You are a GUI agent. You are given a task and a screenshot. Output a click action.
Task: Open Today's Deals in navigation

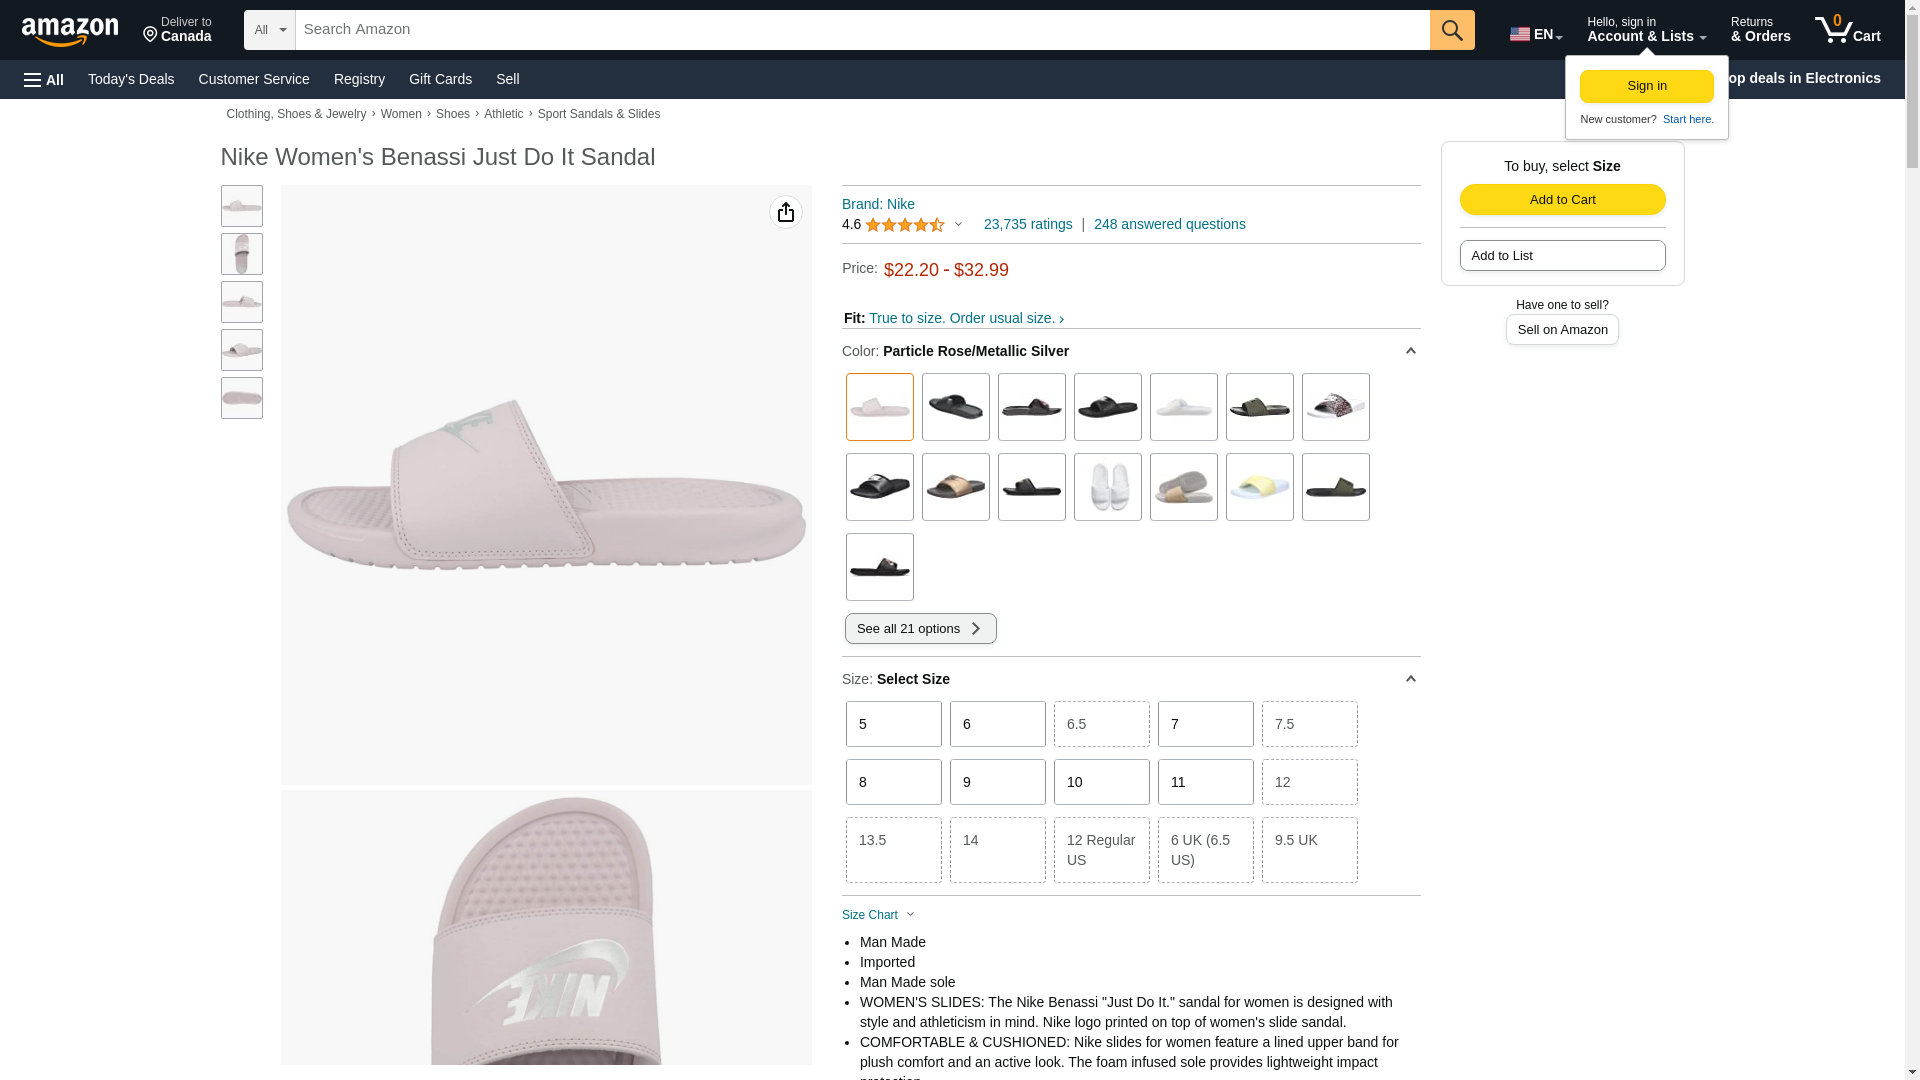[x=131, y=79]
